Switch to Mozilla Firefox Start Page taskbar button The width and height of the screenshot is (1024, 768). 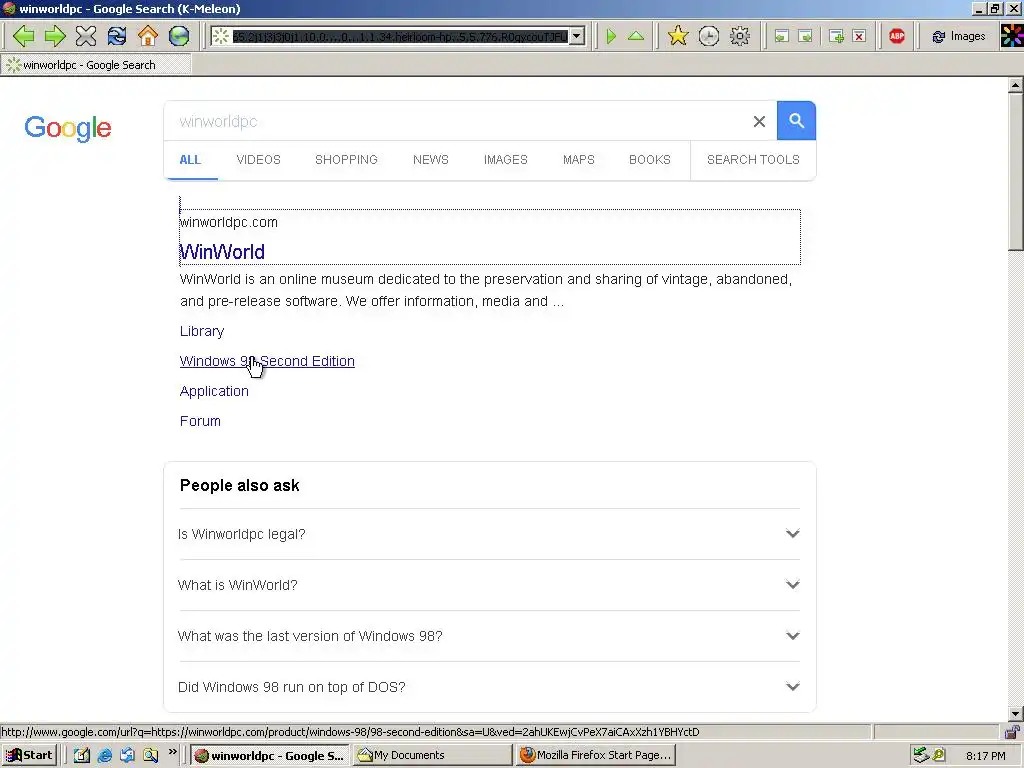595,756
